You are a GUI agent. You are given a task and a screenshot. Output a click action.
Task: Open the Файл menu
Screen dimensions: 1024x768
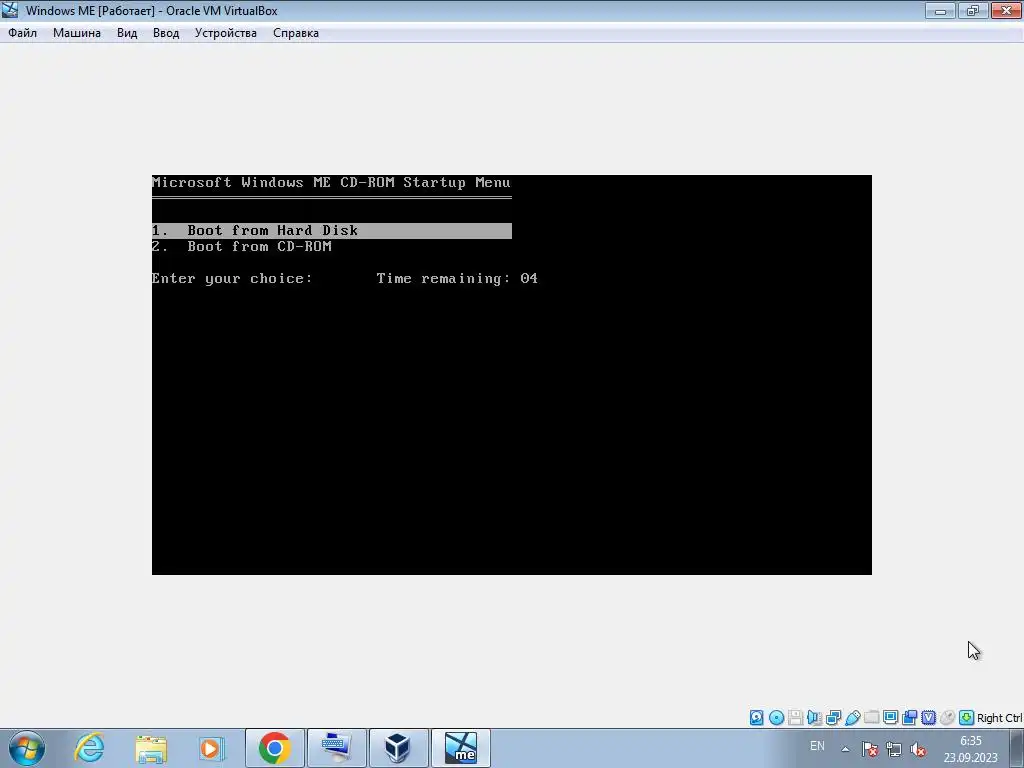click(x=22, y=33)
